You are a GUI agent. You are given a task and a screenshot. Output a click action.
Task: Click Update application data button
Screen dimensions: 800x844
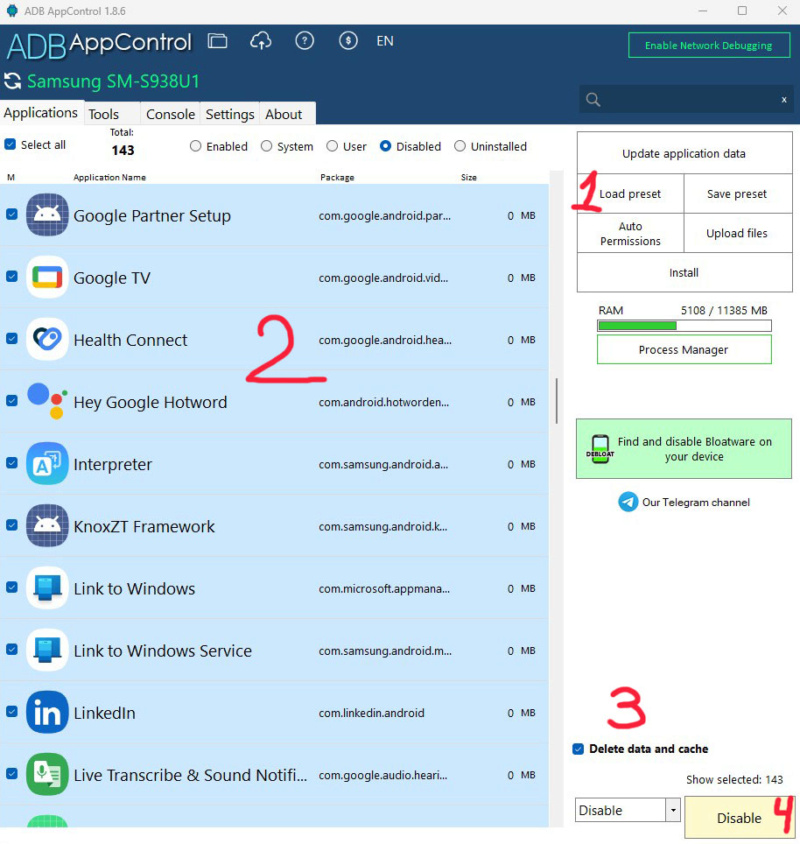(x=684, y=153)
